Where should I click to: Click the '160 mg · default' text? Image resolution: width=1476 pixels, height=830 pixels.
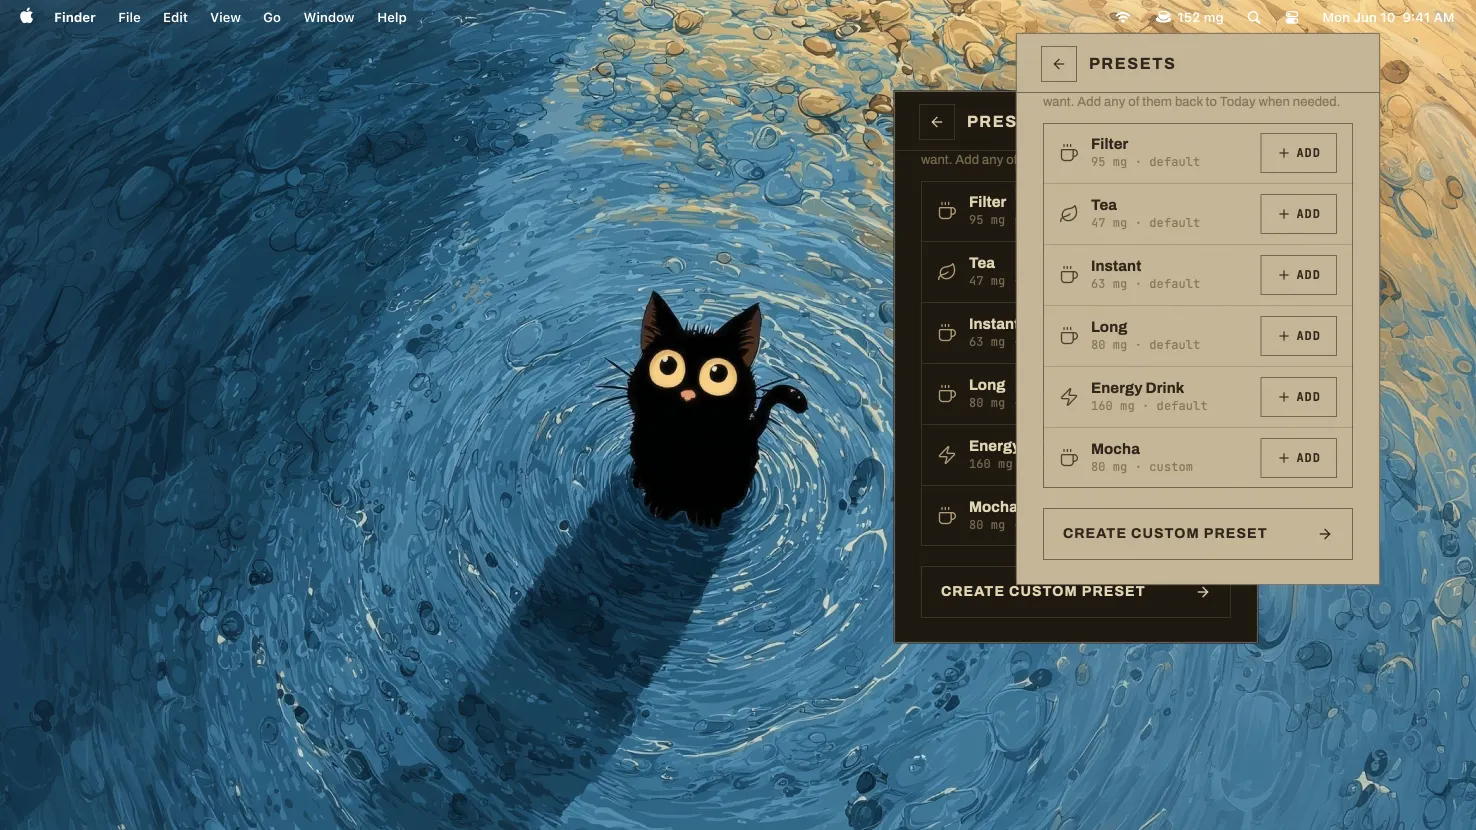pyautogui.click(x=1149, y=406)
